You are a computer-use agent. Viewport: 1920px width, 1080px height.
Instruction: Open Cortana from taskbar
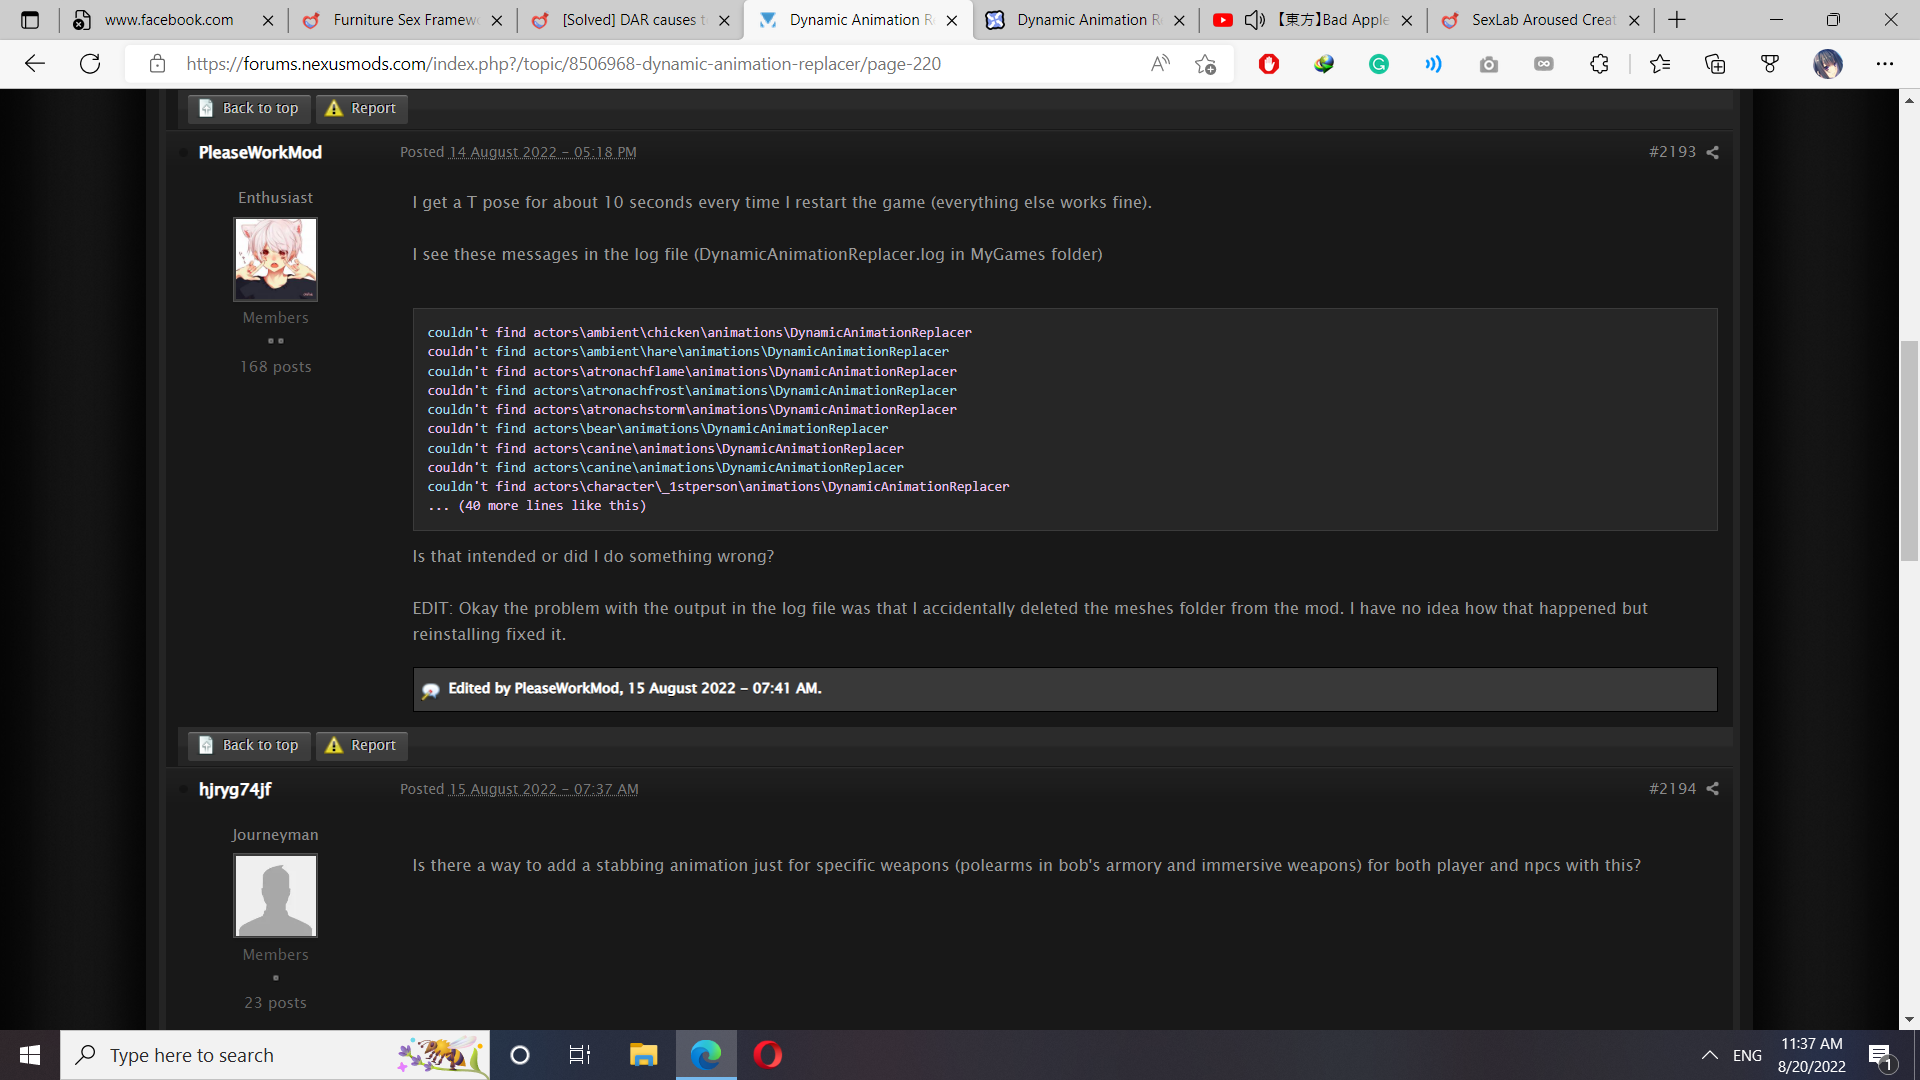(x=520, y=1055)
